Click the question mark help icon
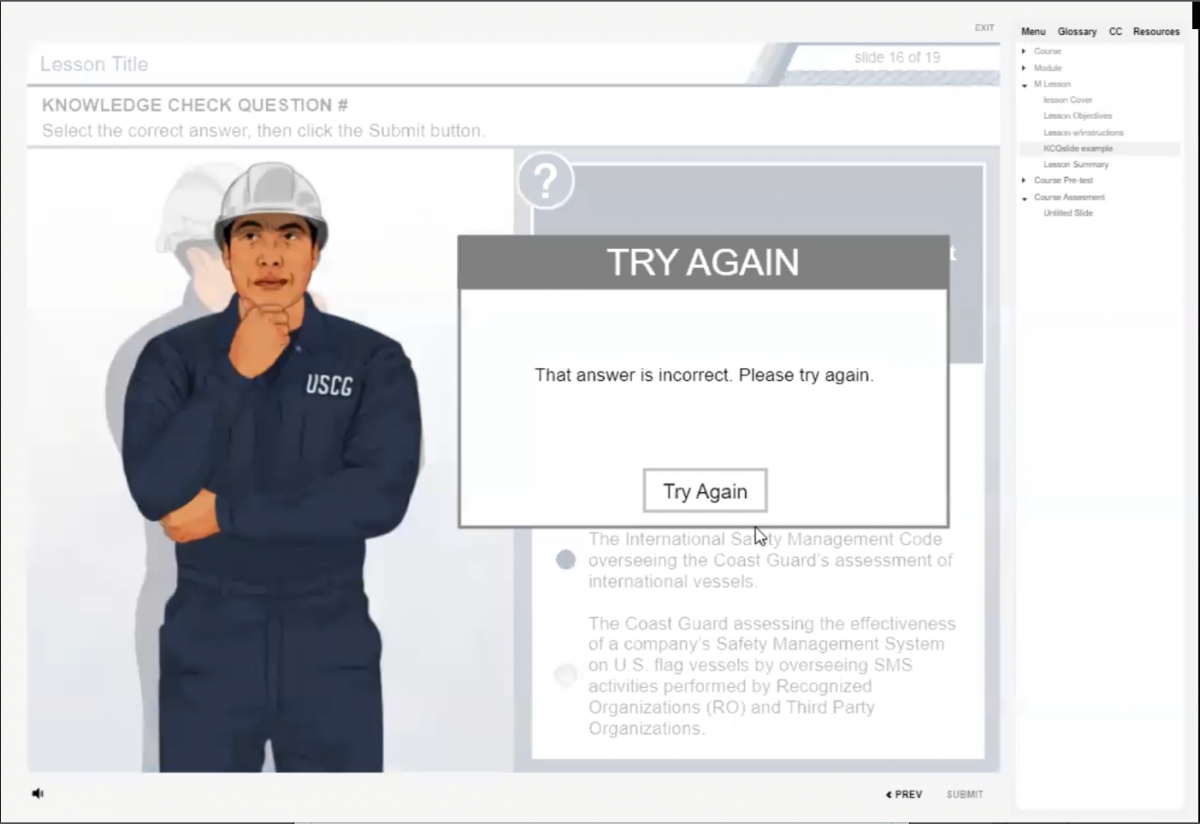The height and width of the screenshot is (824, 1200). tap(545, 181)
